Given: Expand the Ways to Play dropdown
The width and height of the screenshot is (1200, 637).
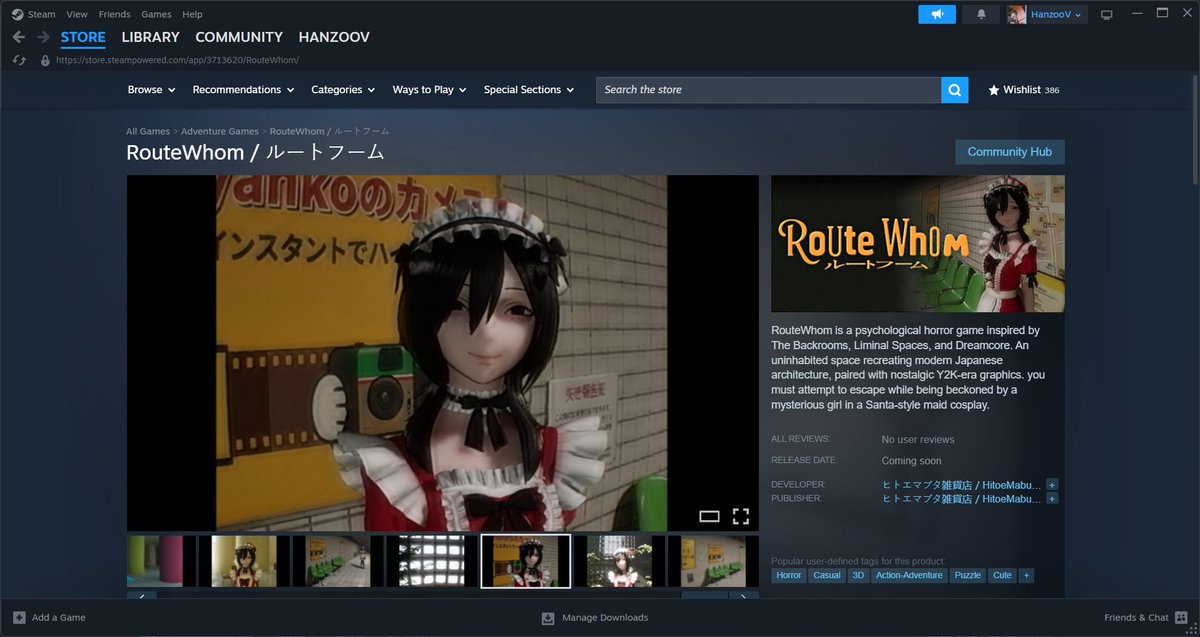Looking at the screenshot, I should [429, 89].
